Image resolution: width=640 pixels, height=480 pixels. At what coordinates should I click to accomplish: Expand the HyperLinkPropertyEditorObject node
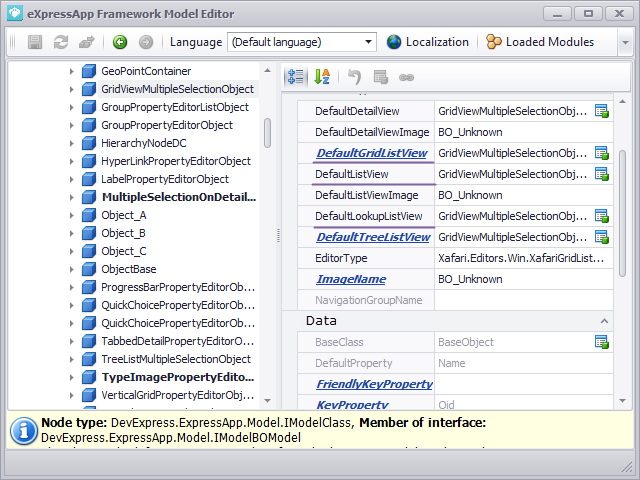71,161
